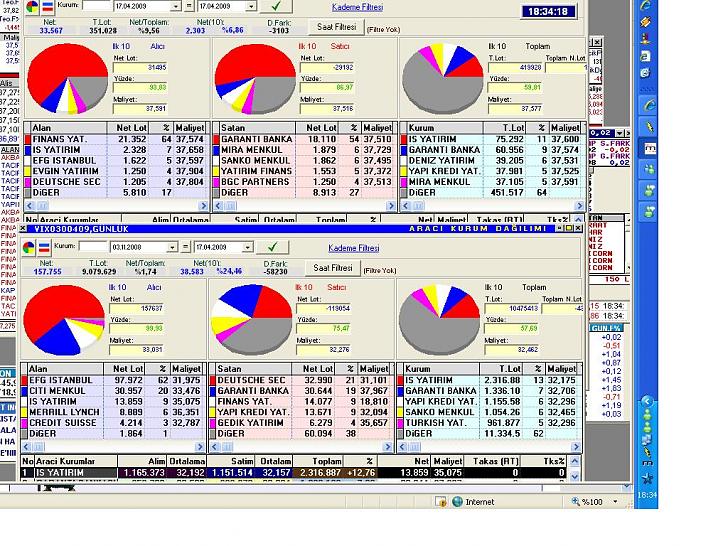Click the pie chart view icon in the lower window
The image size is (728, 546).
click(x=31, y=246)
